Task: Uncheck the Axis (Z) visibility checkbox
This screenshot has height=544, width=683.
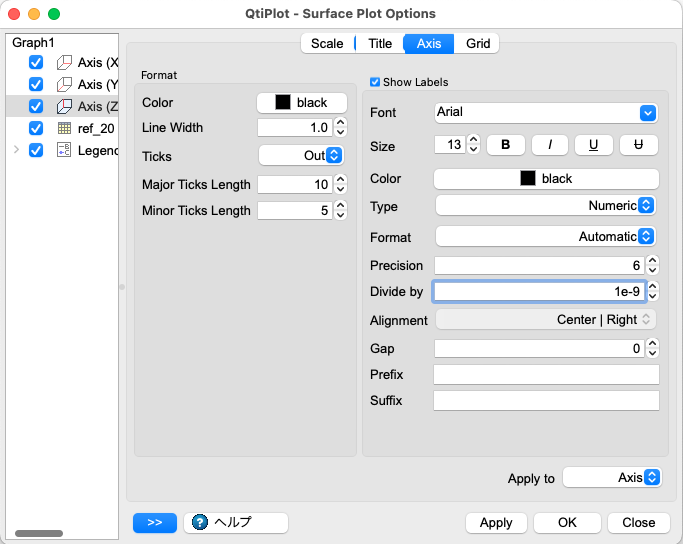Action: point(36,106)
